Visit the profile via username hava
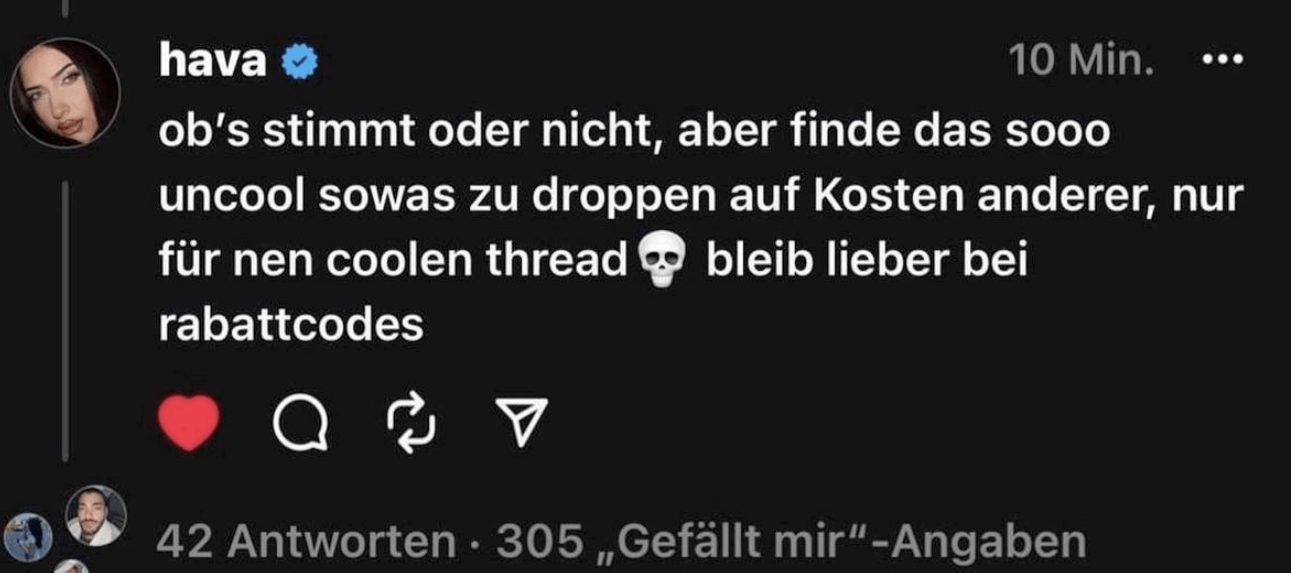This screenshot has width=1291, height=573. [x=213, y=62]
